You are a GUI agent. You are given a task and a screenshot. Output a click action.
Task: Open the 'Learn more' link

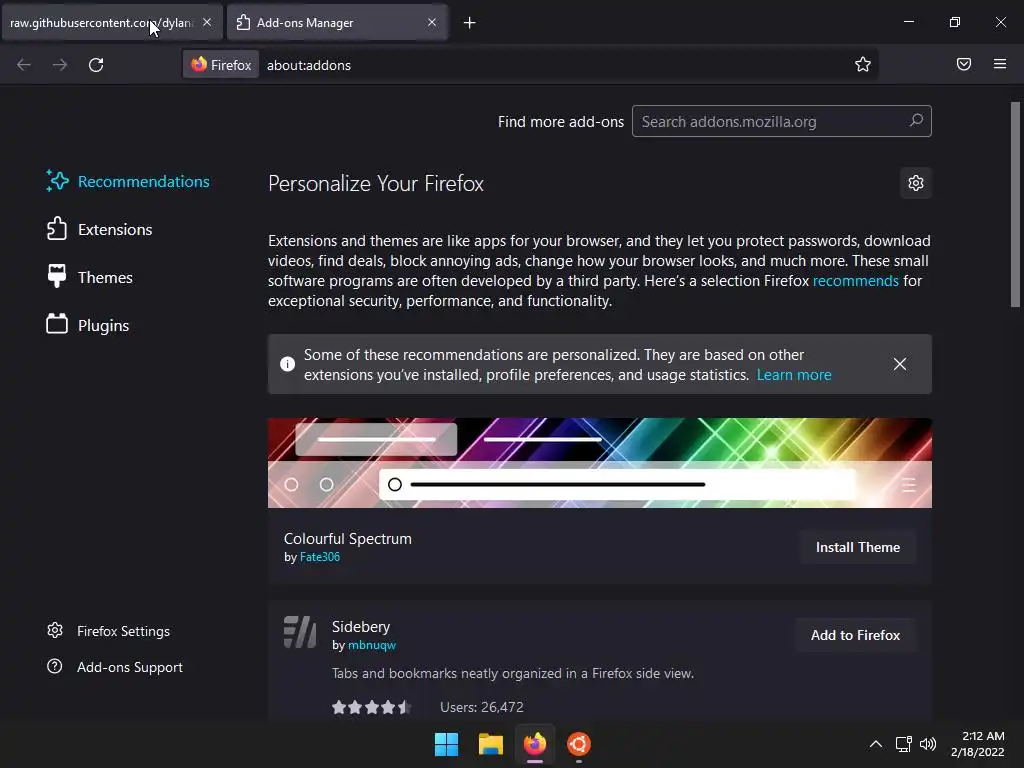(794, 375)
